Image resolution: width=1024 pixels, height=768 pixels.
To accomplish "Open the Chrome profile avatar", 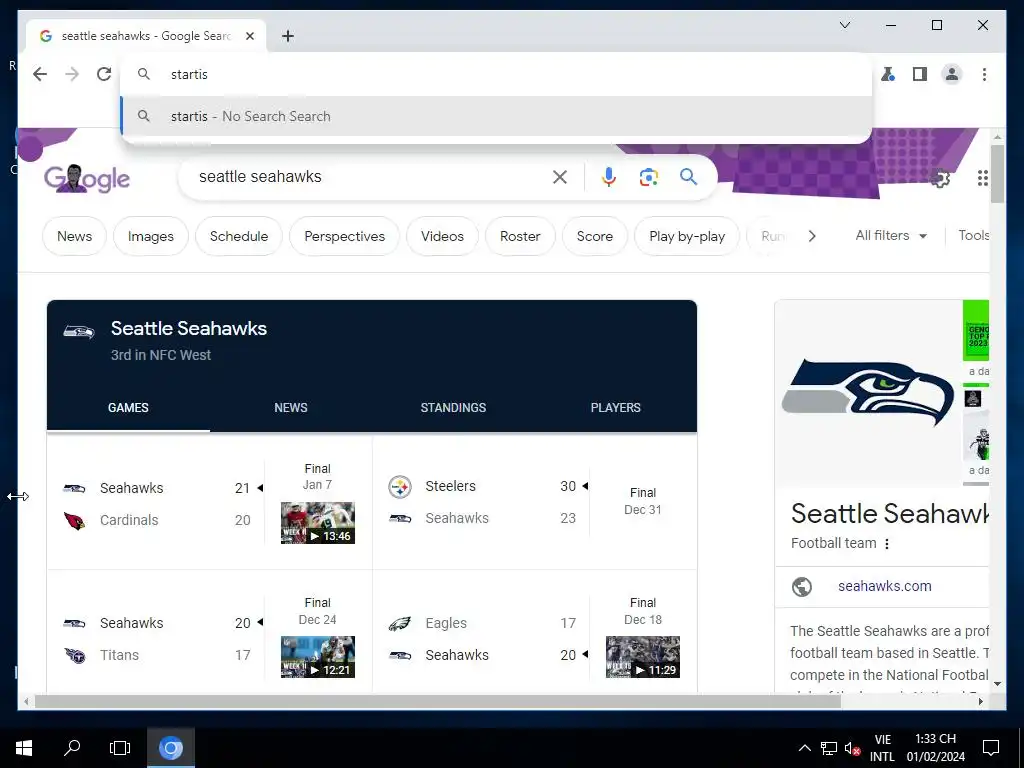I will 952,74.
